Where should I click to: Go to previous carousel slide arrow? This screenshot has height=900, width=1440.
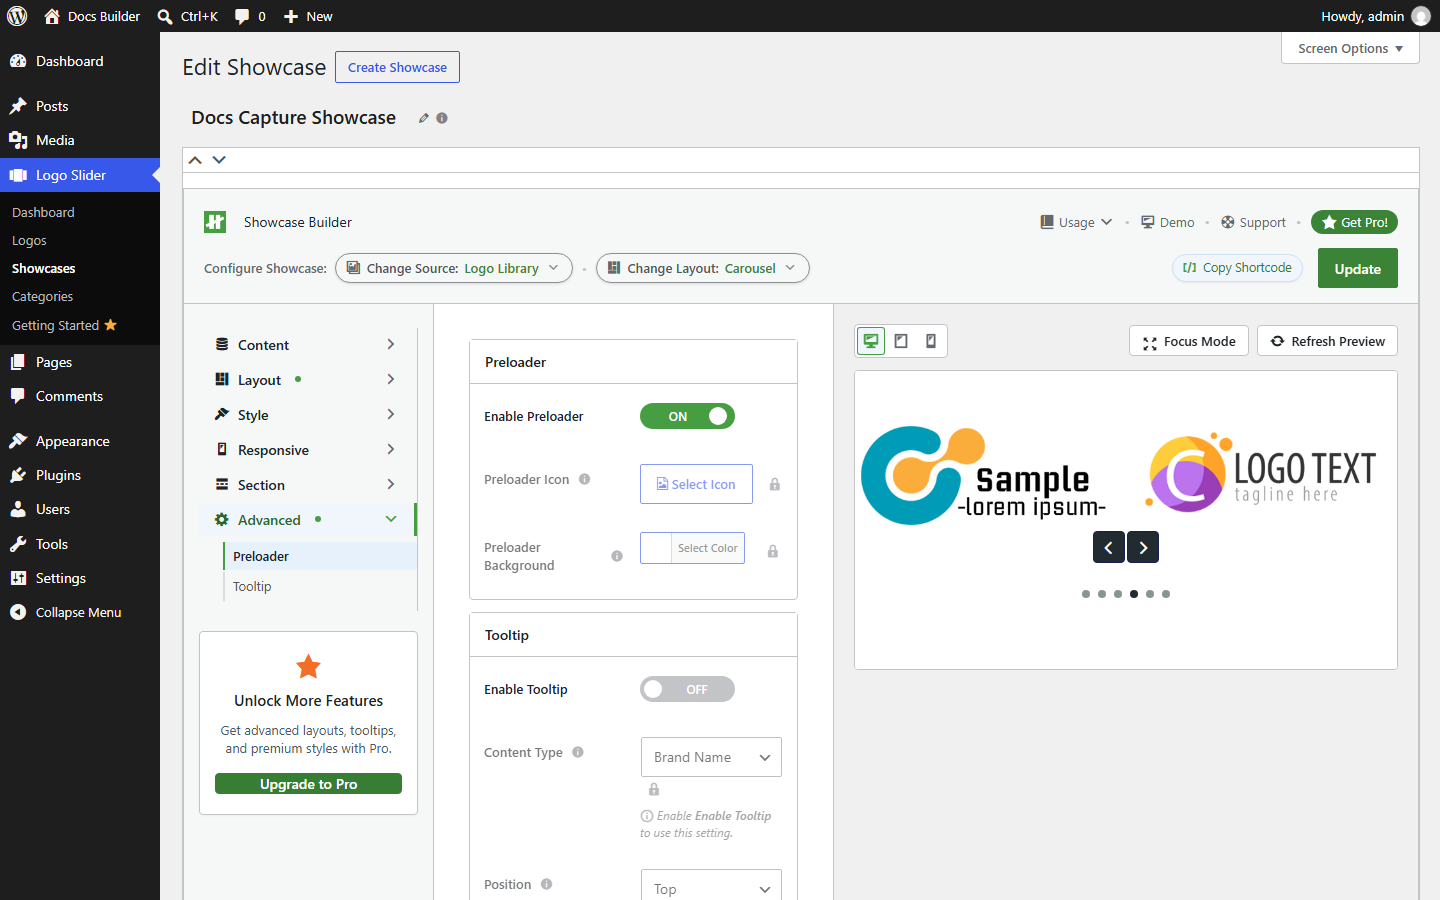click(x=1108, y=547)
